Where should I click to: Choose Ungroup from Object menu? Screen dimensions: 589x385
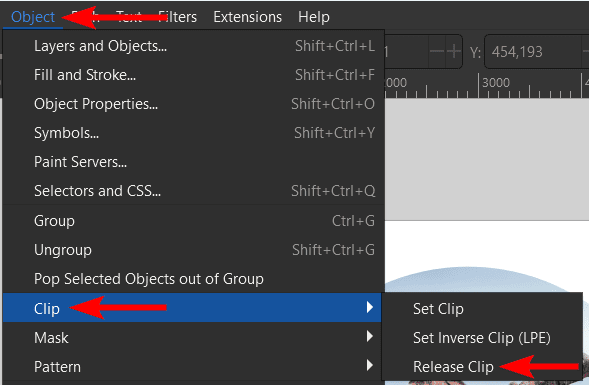(x=193, y=250)
